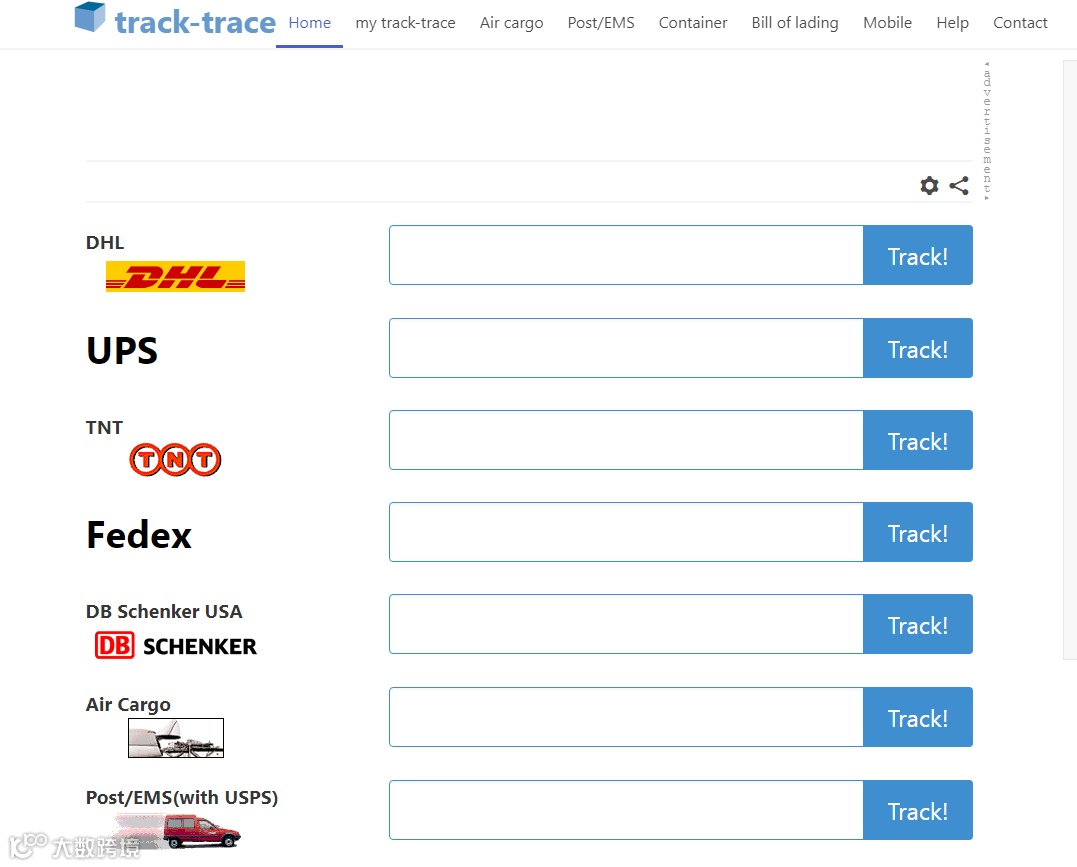Click the TNT label text

[x=104, y=427]
